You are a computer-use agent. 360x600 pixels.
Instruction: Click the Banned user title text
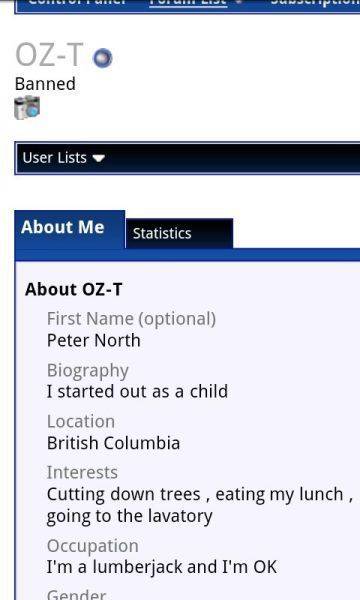[x=45, y=84]
